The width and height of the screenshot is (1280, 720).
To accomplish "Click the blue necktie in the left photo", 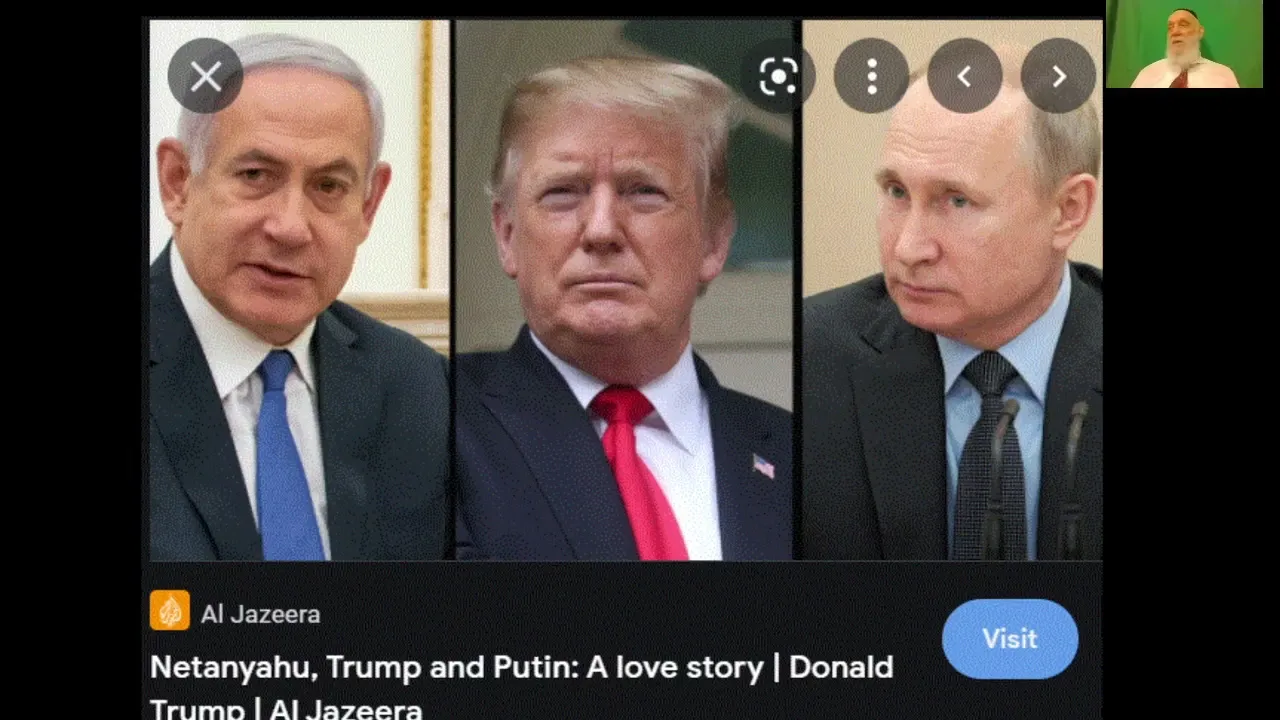I will 287,455.
